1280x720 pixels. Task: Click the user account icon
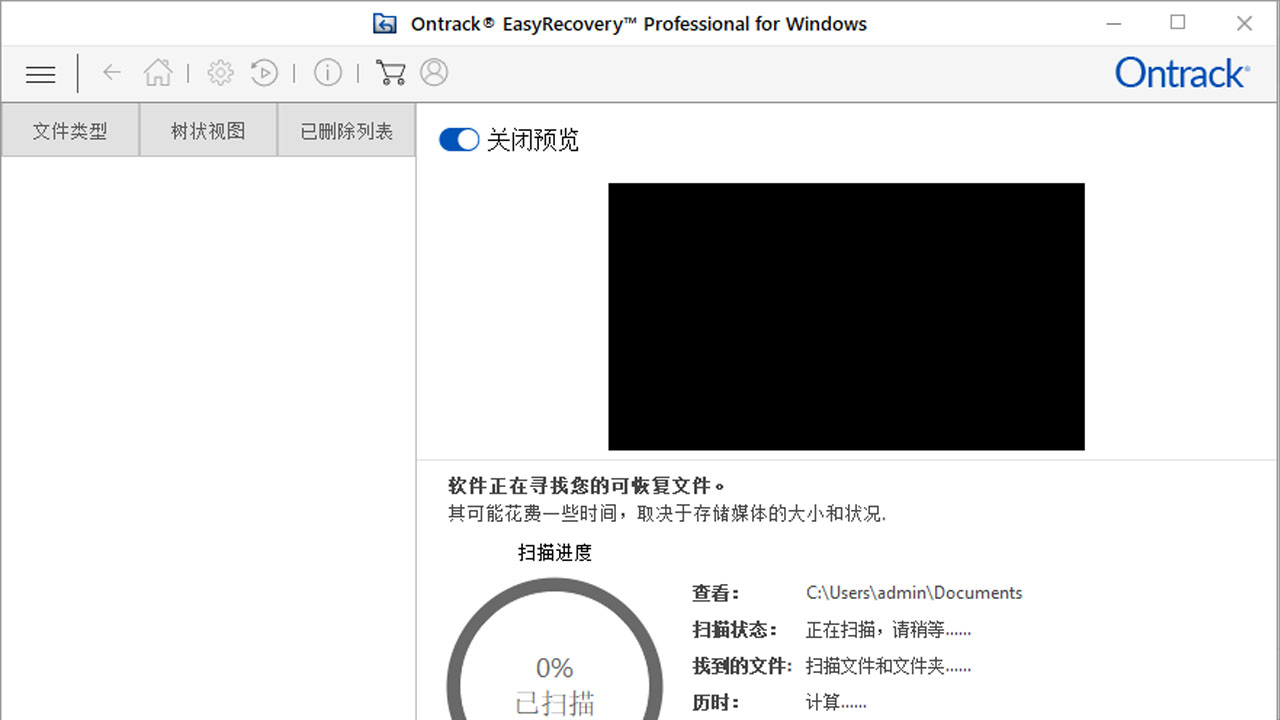click(x=434, y=72)
